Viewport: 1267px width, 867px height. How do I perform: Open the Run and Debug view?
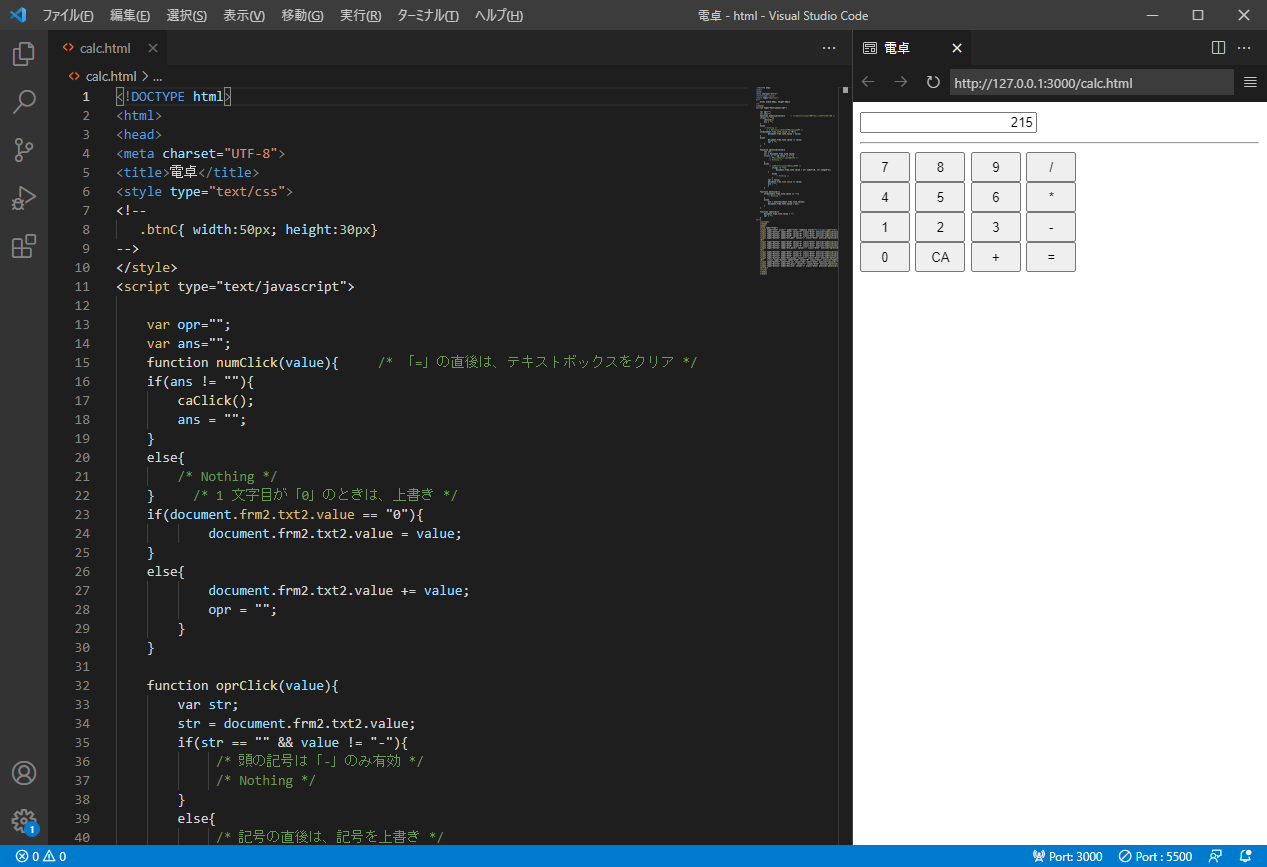[x=23, y=198]
